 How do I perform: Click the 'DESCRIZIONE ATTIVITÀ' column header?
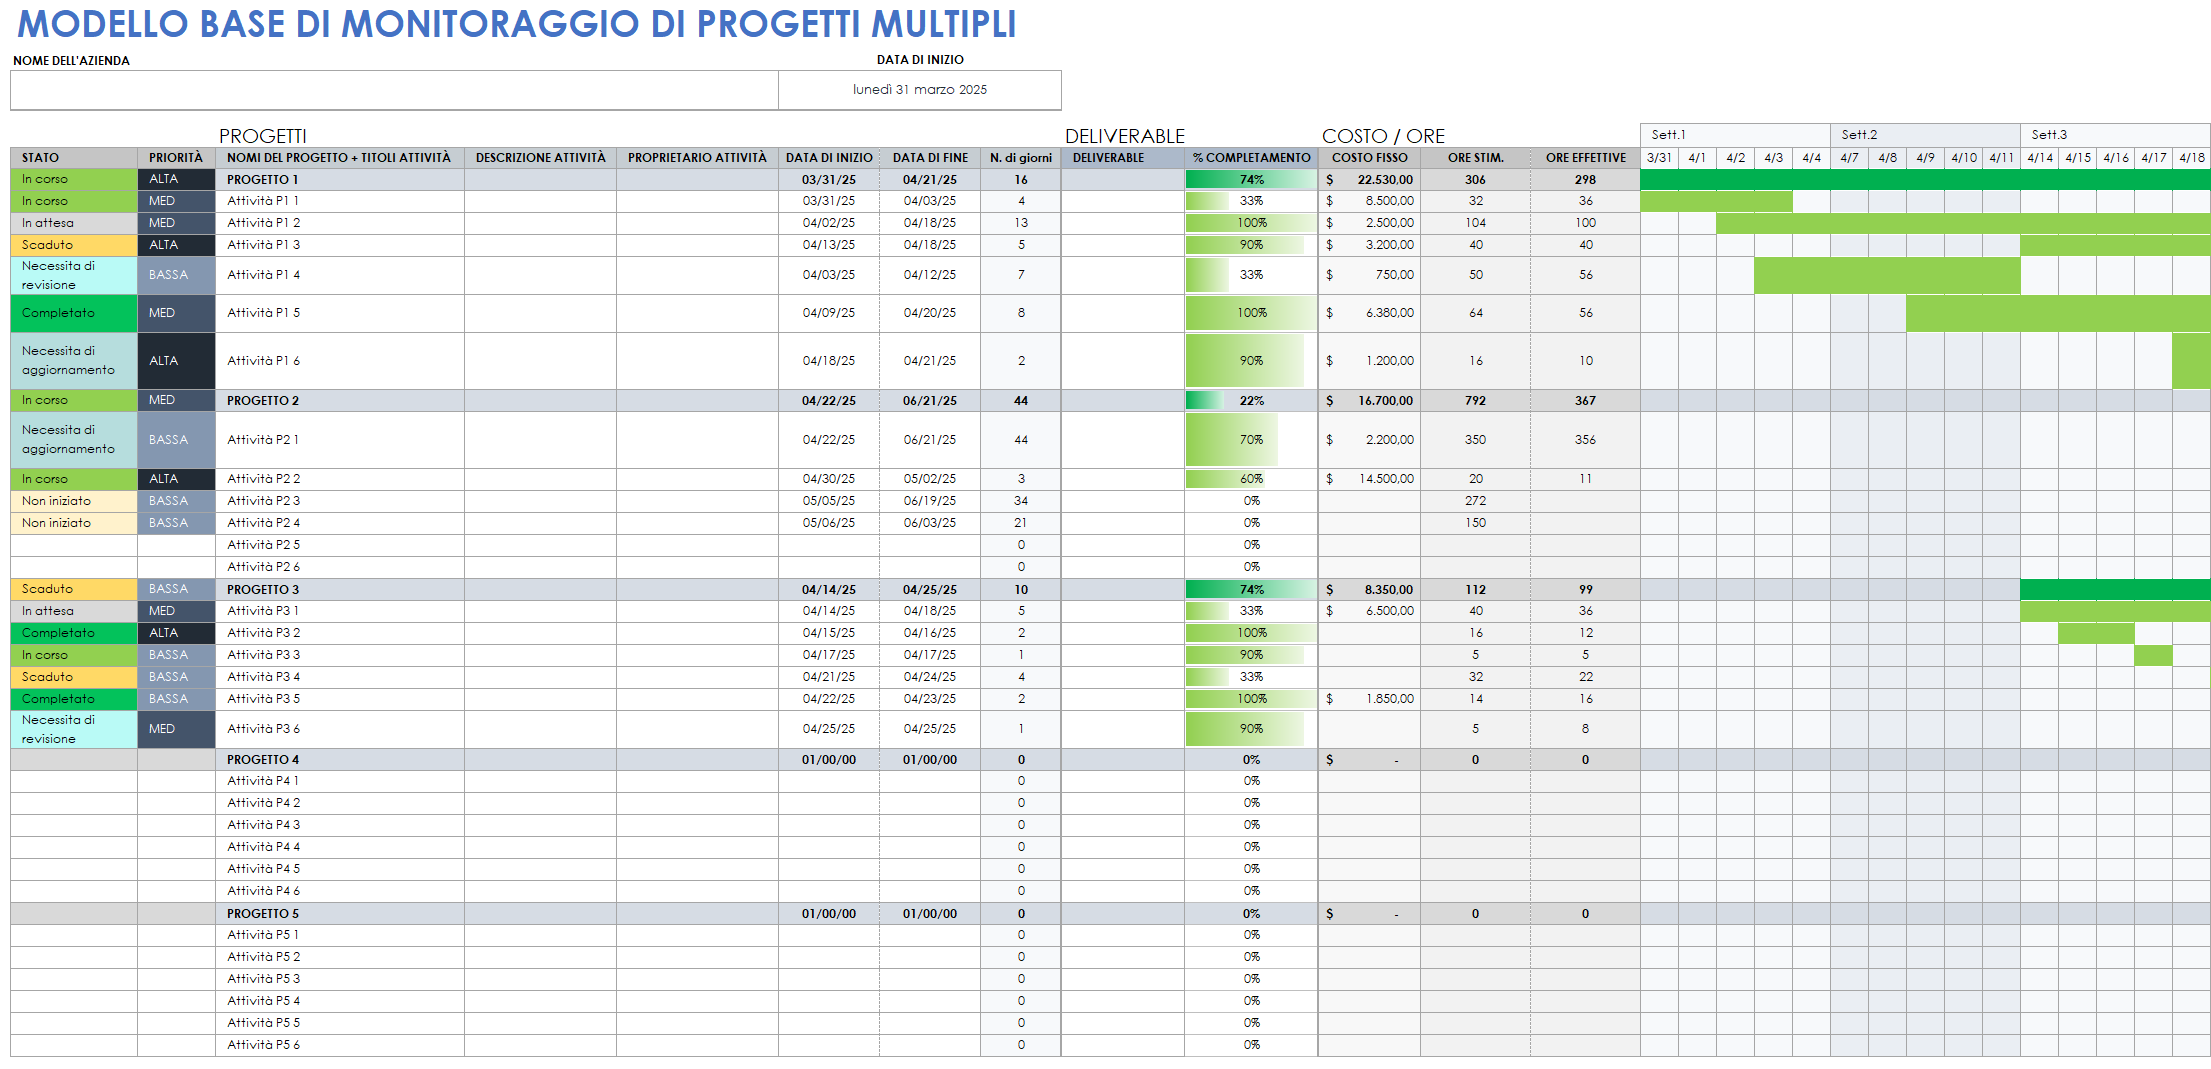540,158
